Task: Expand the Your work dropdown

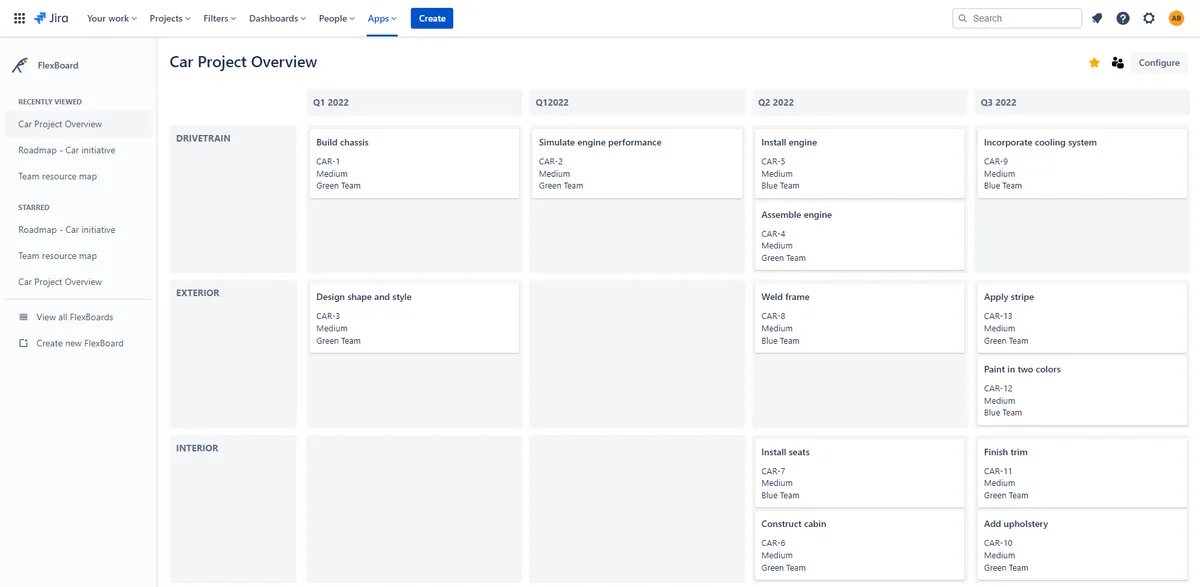Action: 112,18
